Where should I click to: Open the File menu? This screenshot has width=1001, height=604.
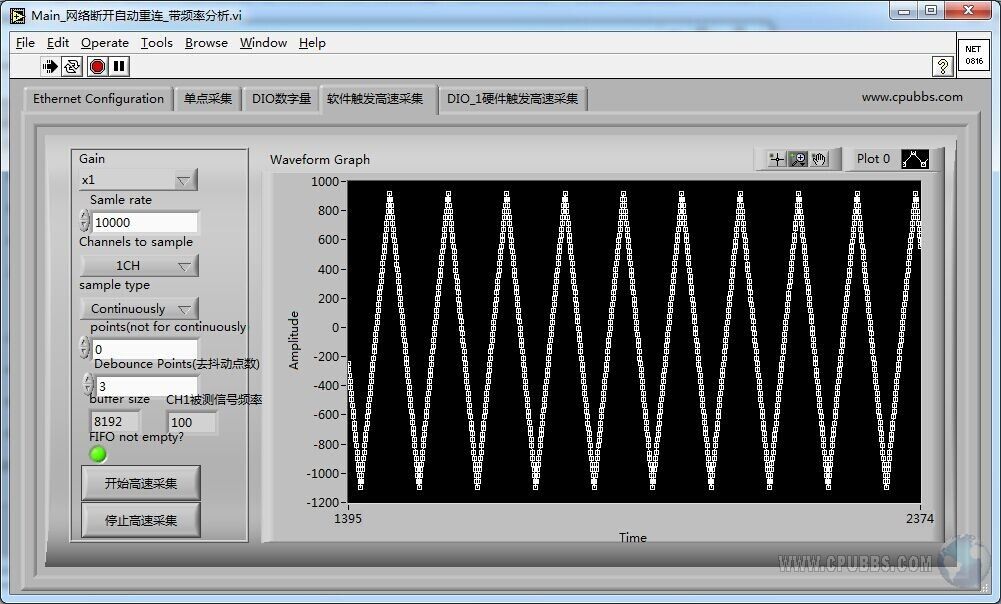point(26,43)
